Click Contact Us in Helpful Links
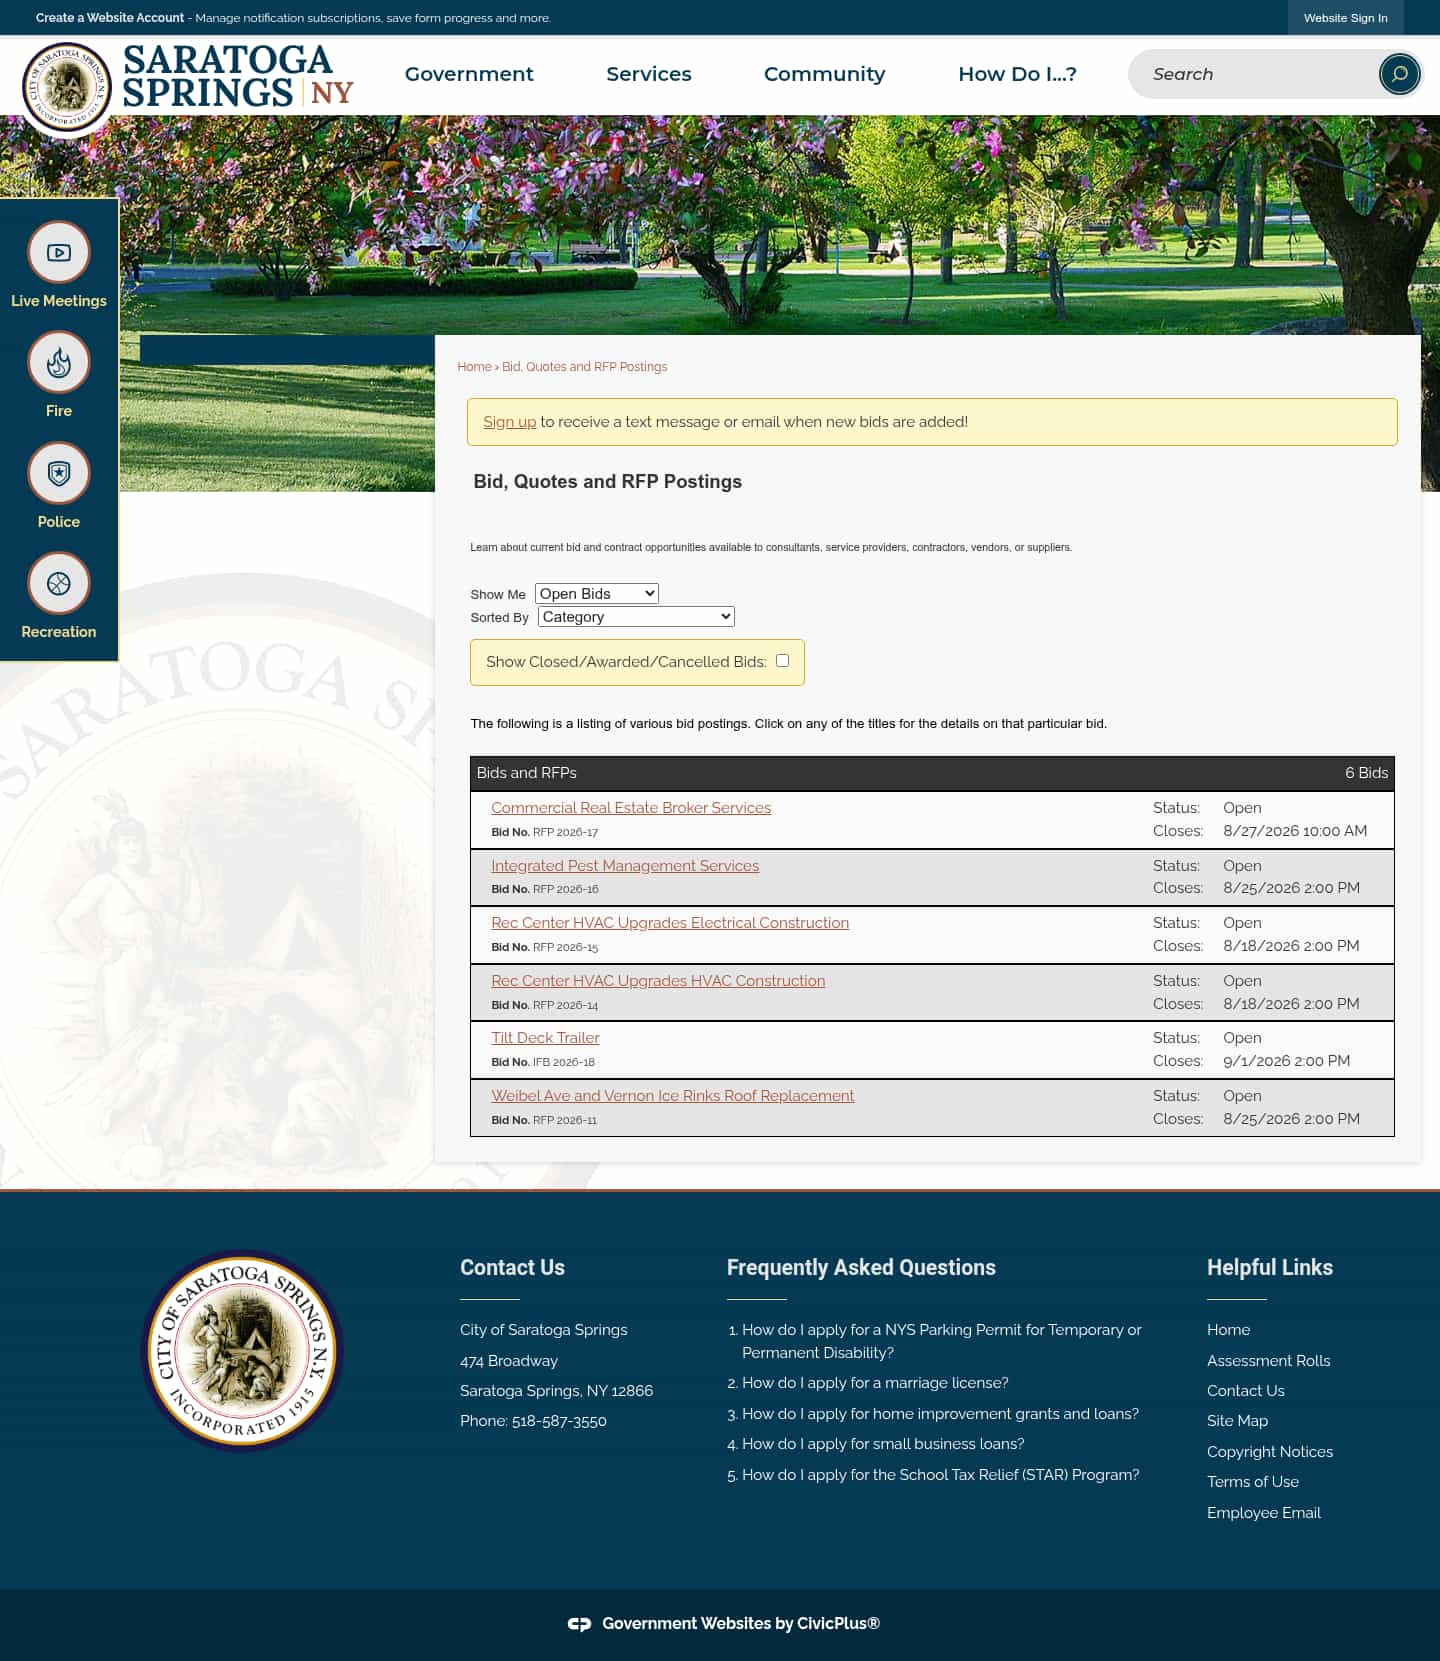This screenshot has height=1661, width=1440. coord(1245,1391)
